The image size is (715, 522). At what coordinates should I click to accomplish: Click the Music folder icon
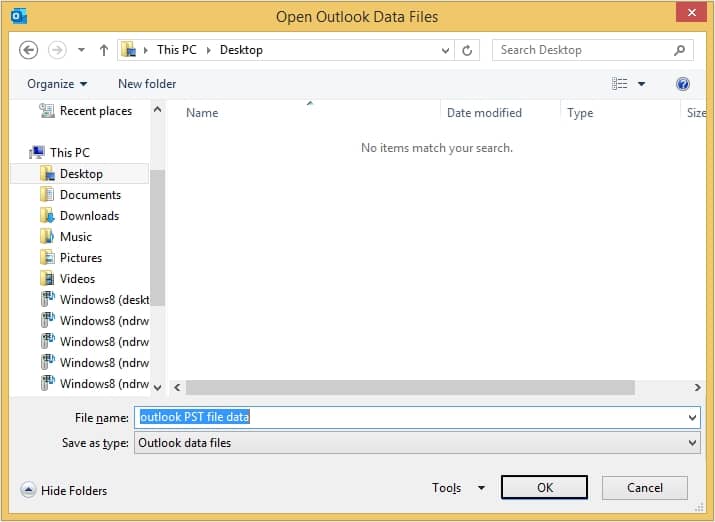pyautogui.click(x=47, y=237)
